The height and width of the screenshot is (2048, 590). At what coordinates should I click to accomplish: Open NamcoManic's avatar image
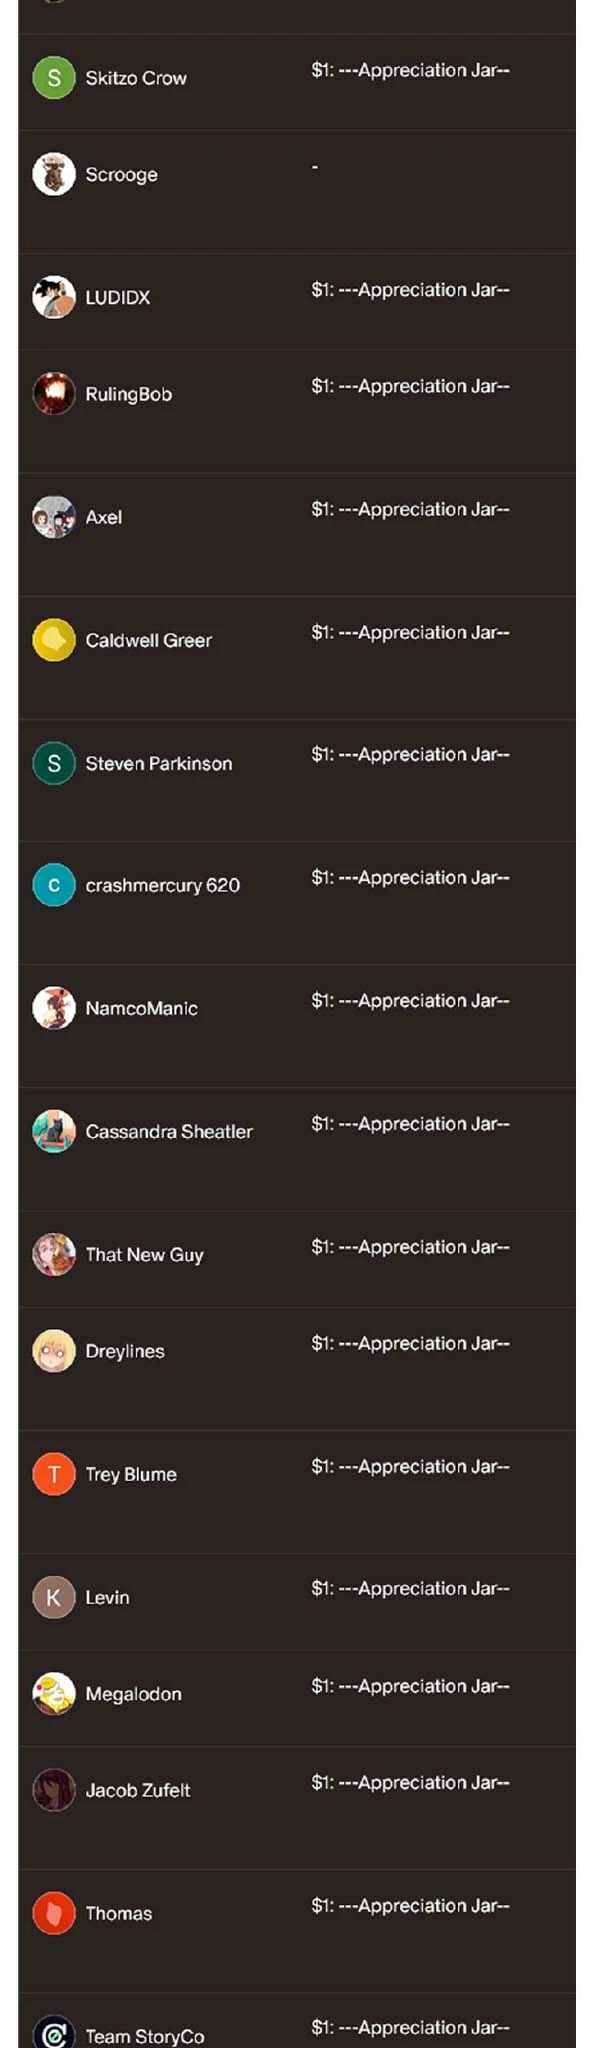[x=54, y=1008]
